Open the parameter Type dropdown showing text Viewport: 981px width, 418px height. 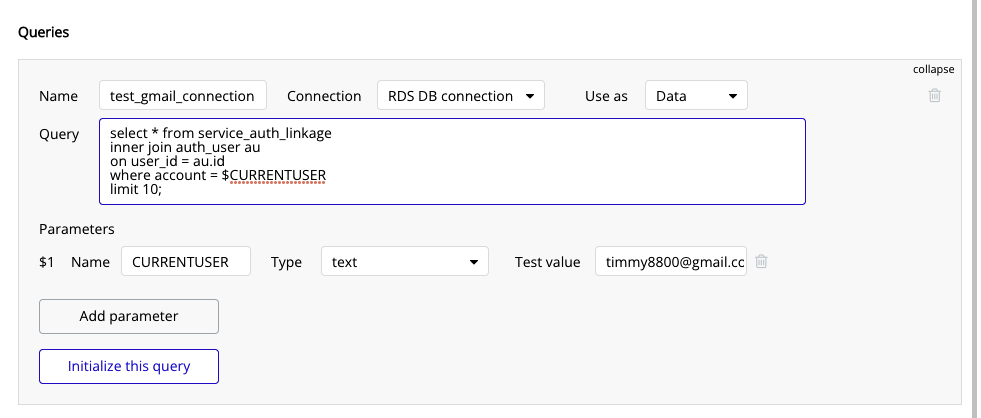[x=404, y=262]
